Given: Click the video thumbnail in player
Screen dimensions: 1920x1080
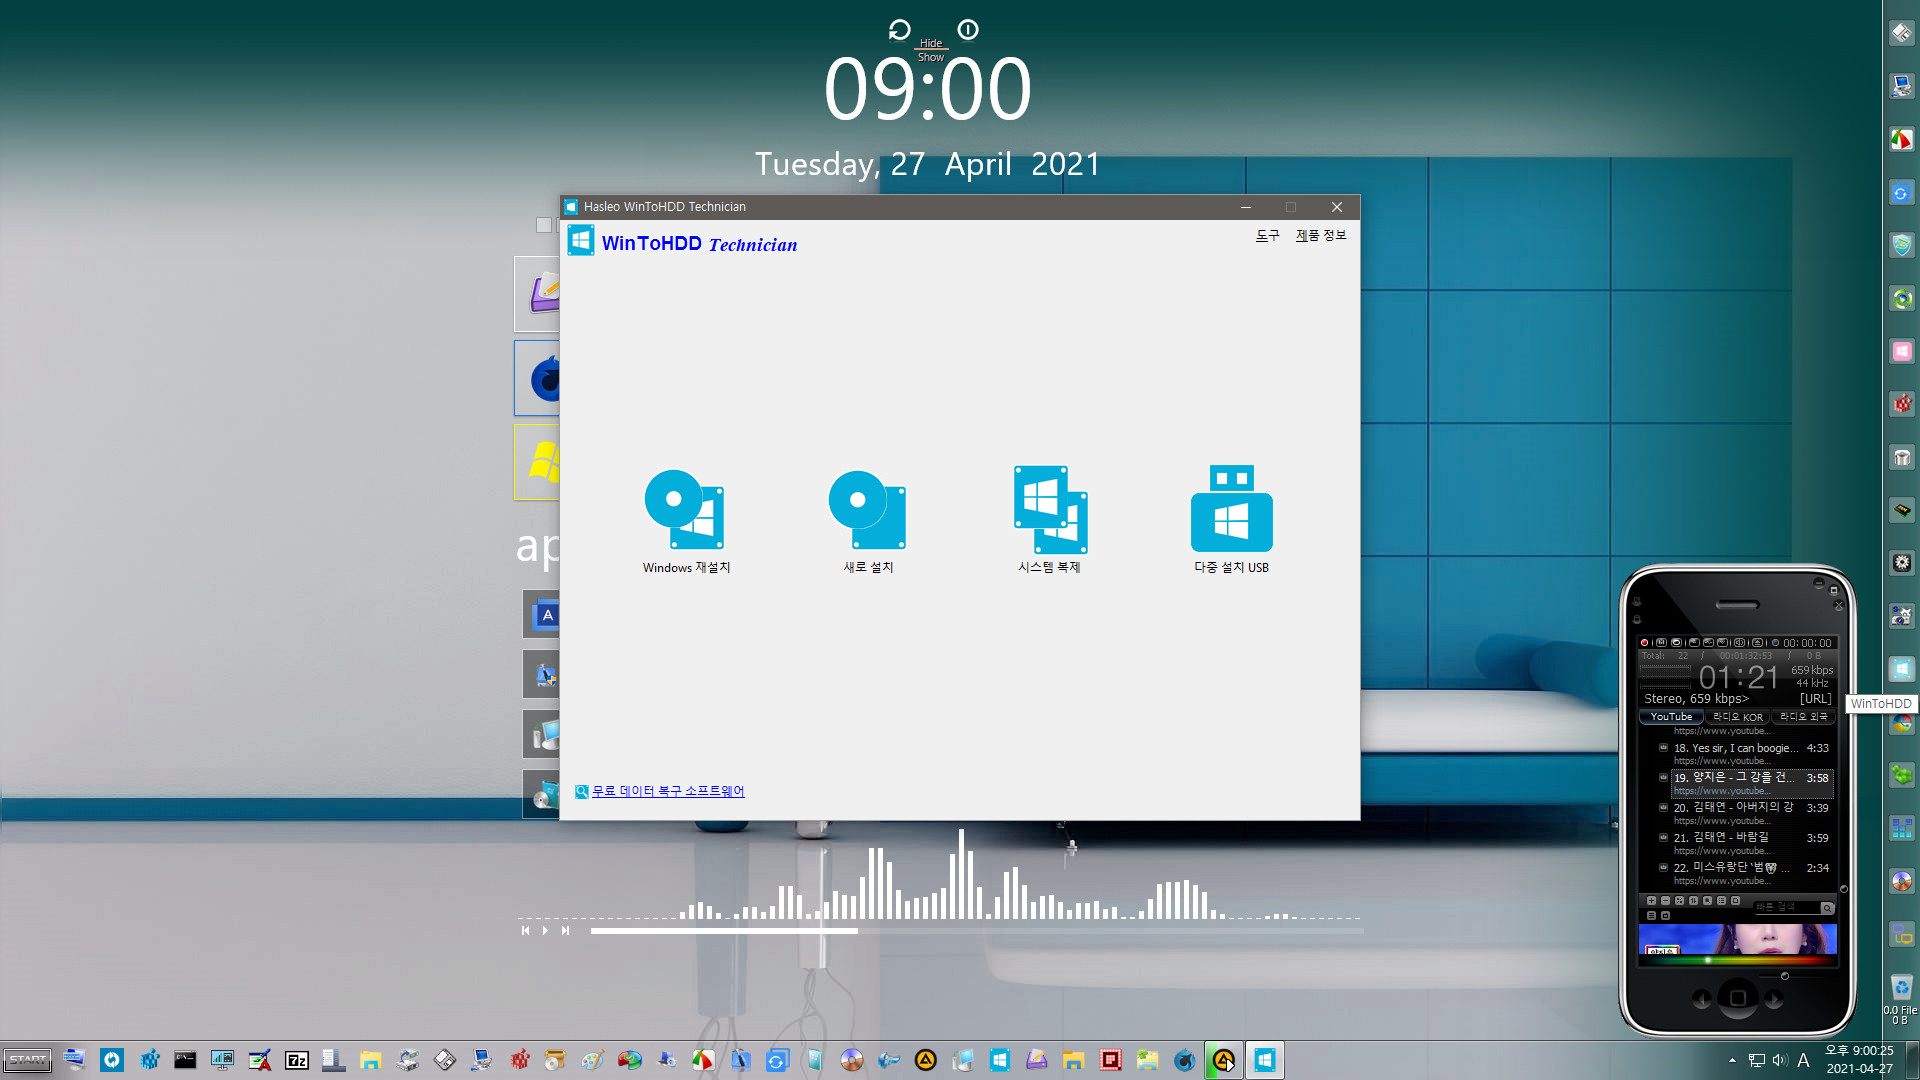Looking at the screenshot, I should tap(1737, 939).
